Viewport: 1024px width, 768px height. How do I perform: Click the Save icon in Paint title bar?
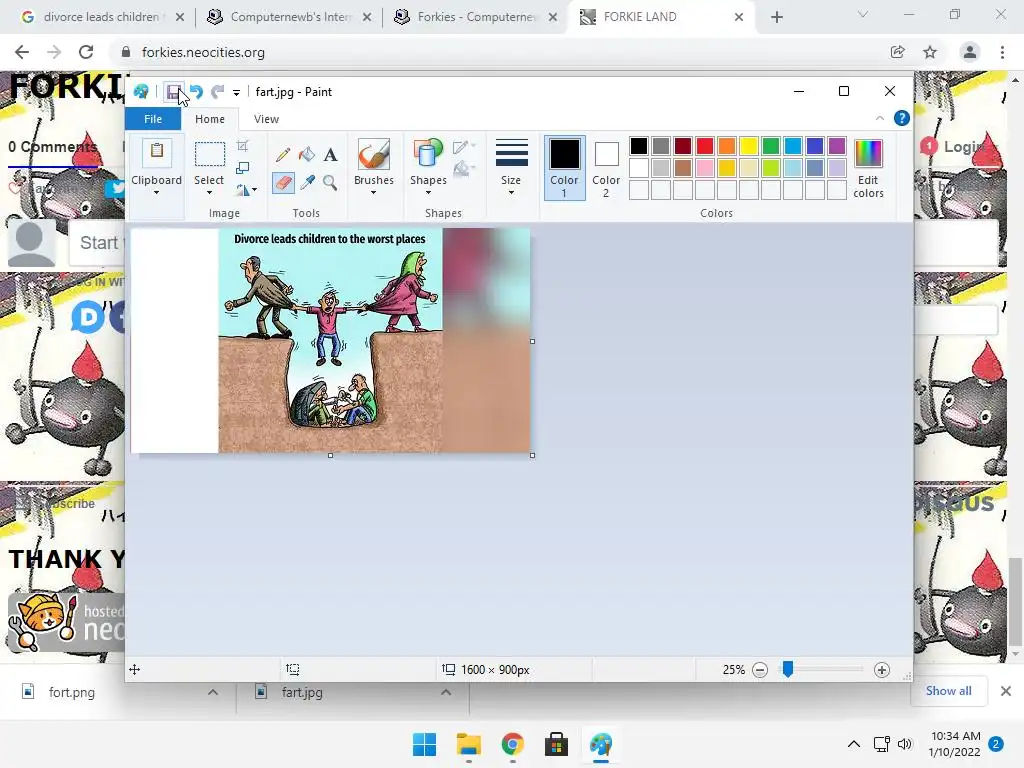click(x=173, y=92)
